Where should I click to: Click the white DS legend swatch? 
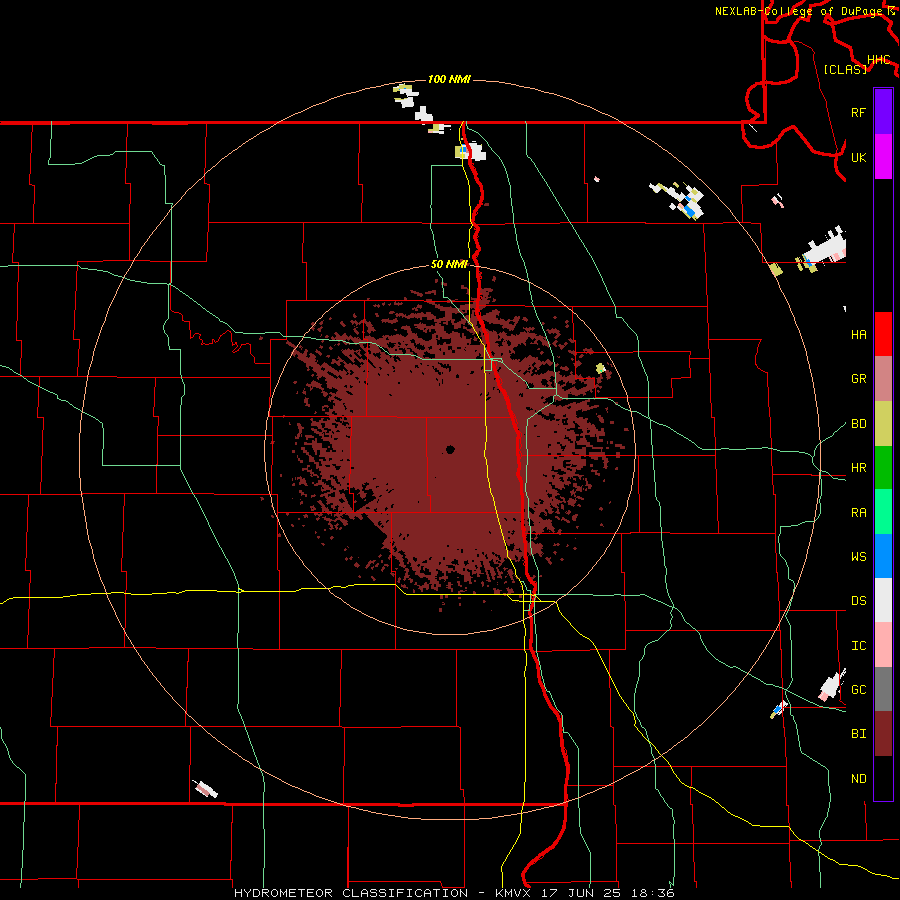[883, 600]
